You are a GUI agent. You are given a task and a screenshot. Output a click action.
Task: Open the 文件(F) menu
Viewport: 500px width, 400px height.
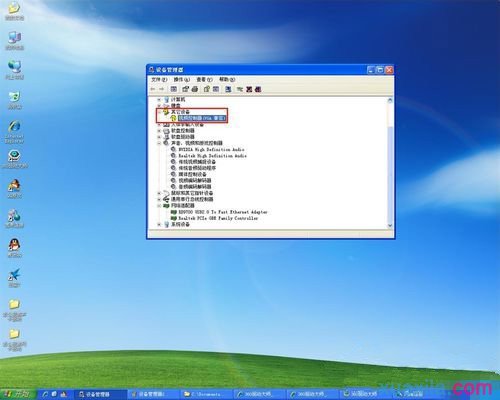tap(159, 79)
